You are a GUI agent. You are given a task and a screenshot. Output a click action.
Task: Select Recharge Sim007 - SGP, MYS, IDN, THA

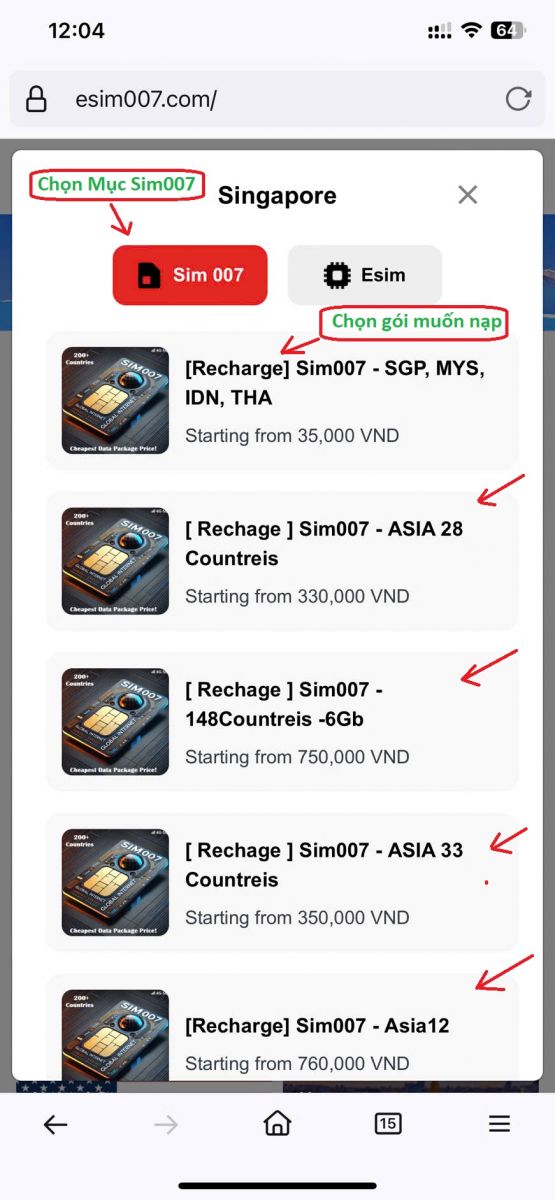[x=282, y=400]
